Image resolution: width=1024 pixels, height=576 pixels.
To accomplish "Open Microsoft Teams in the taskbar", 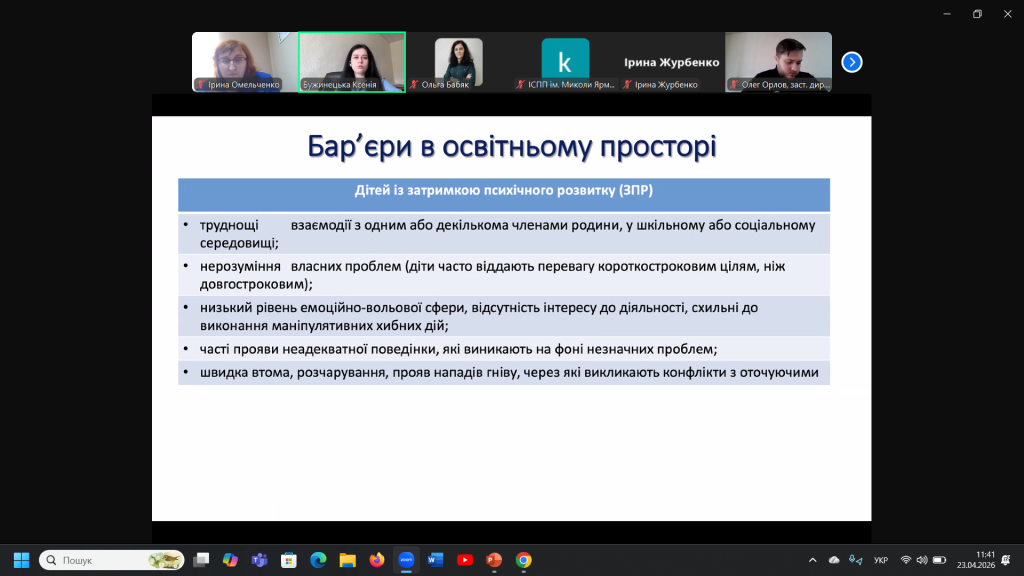I will tap(259, 560).
